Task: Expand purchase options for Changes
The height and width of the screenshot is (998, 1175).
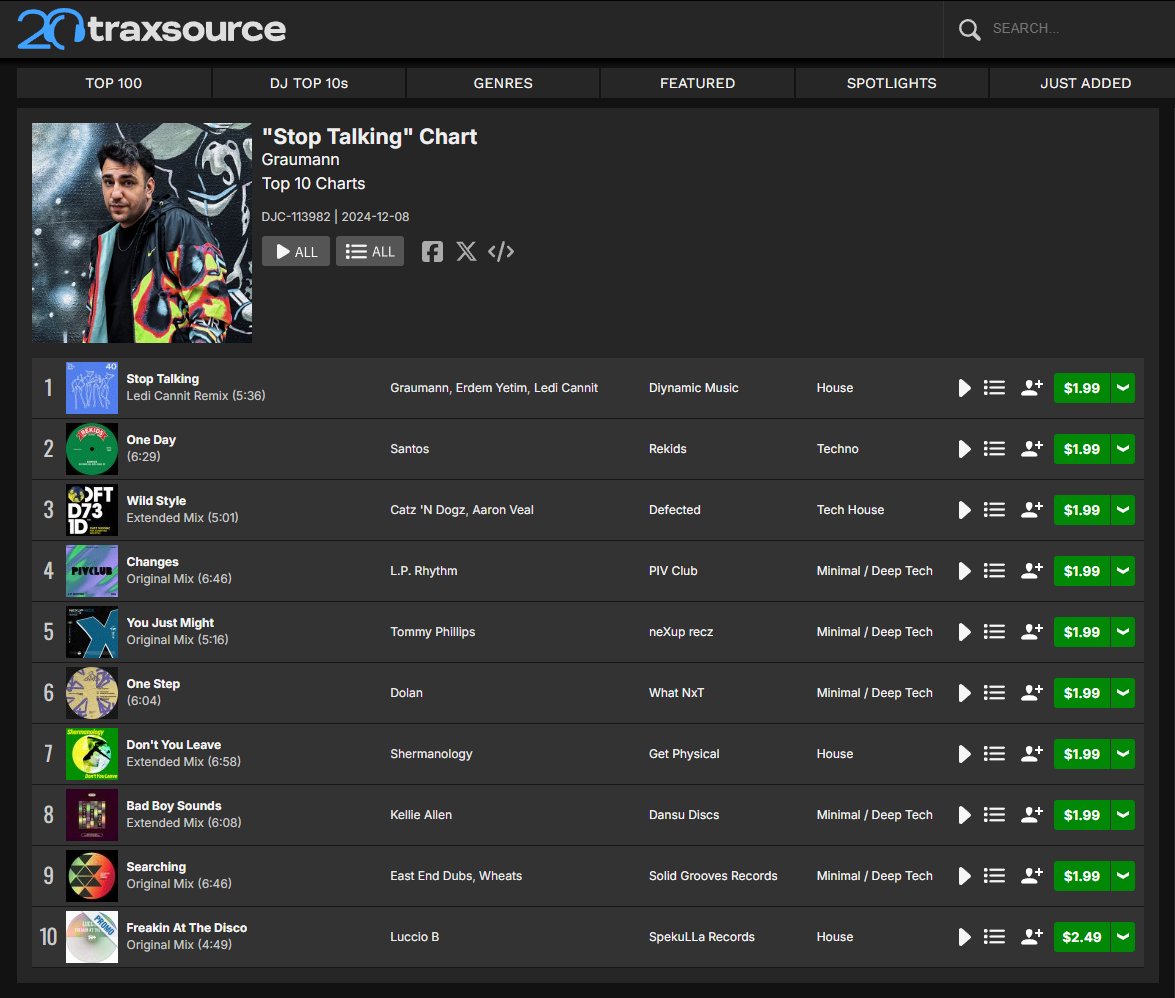Action: [1123, 571]
